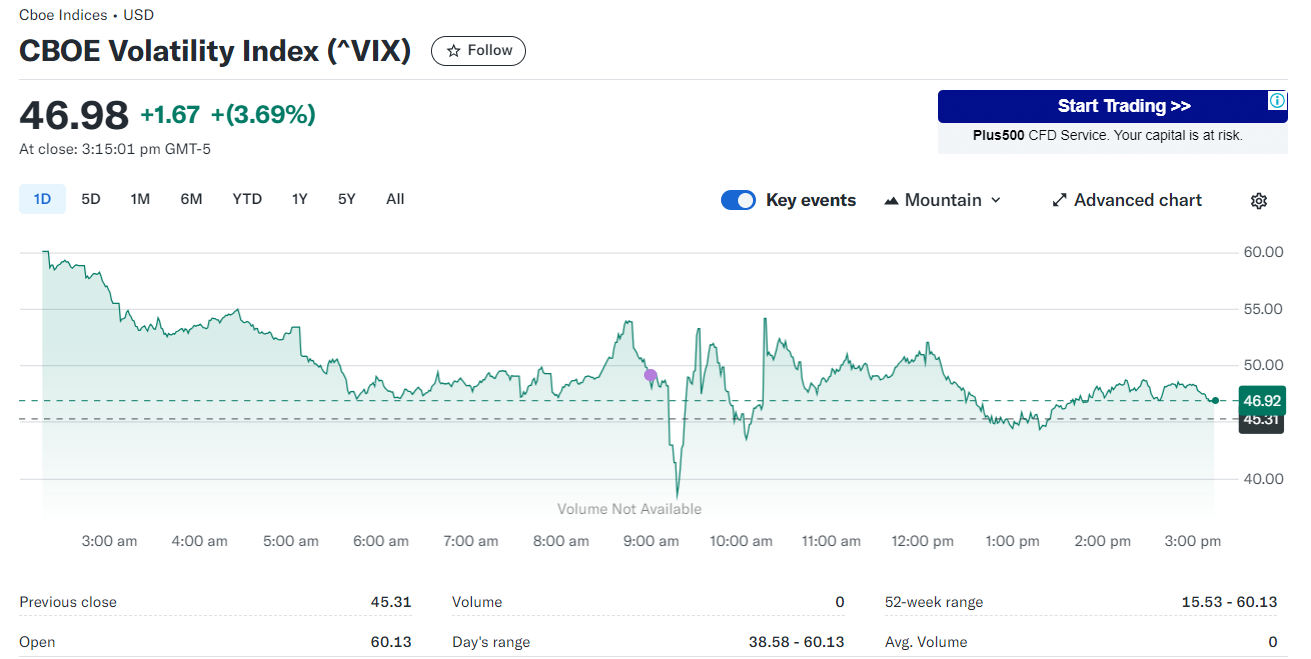Click the +1.67 price change value
The image size is (1311, 659).
pos(170,115)
